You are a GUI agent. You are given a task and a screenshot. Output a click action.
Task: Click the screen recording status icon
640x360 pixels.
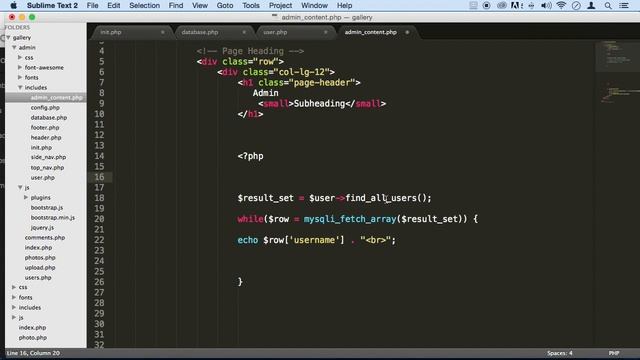pyautogui.click(x=487, y=5)
